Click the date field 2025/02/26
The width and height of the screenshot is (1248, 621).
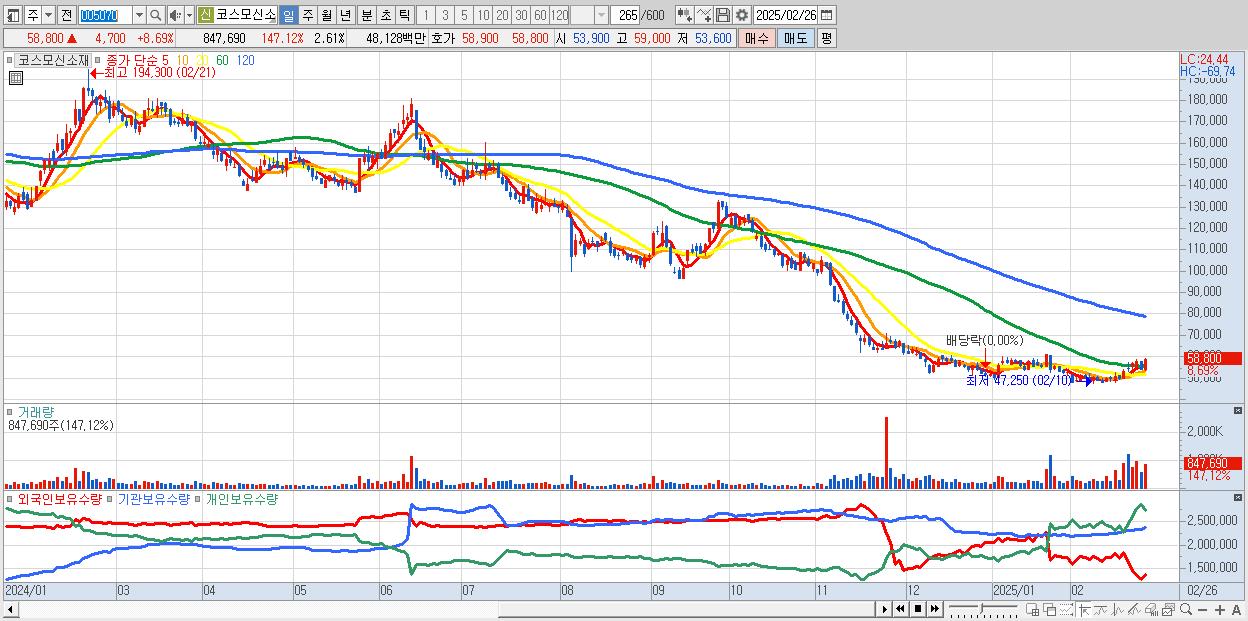click(786, 15)
